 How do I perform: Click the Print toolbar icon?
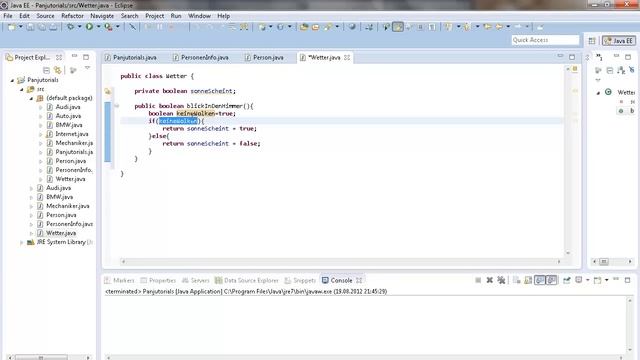(53, 27)
